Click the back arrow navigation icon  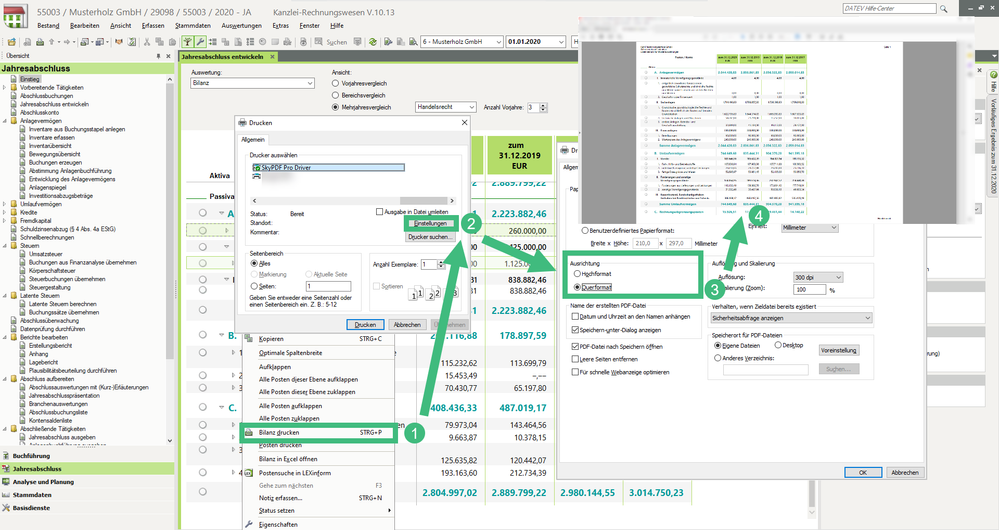51,41
